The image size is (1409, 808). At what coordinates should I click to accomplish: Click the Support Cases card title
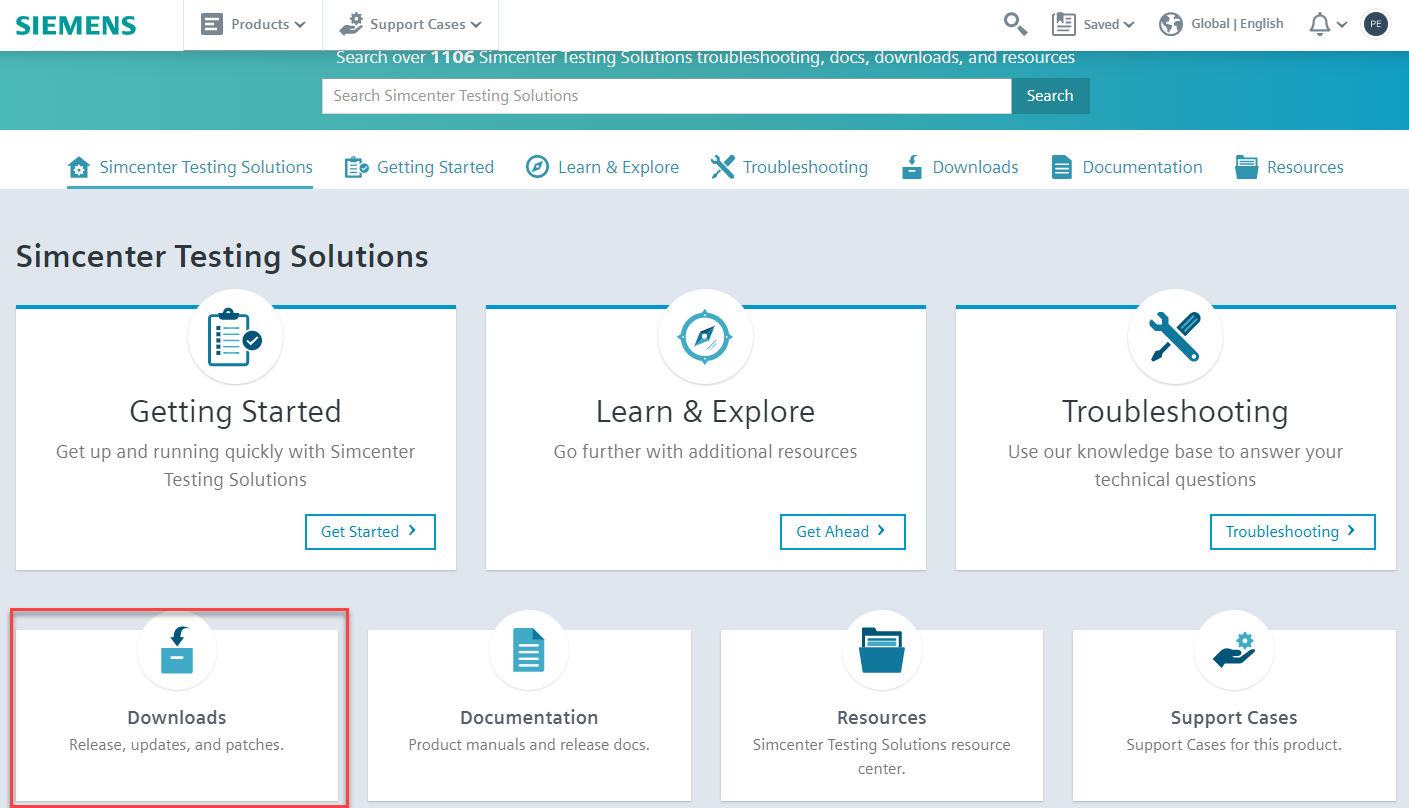(x=1234, y=718)
